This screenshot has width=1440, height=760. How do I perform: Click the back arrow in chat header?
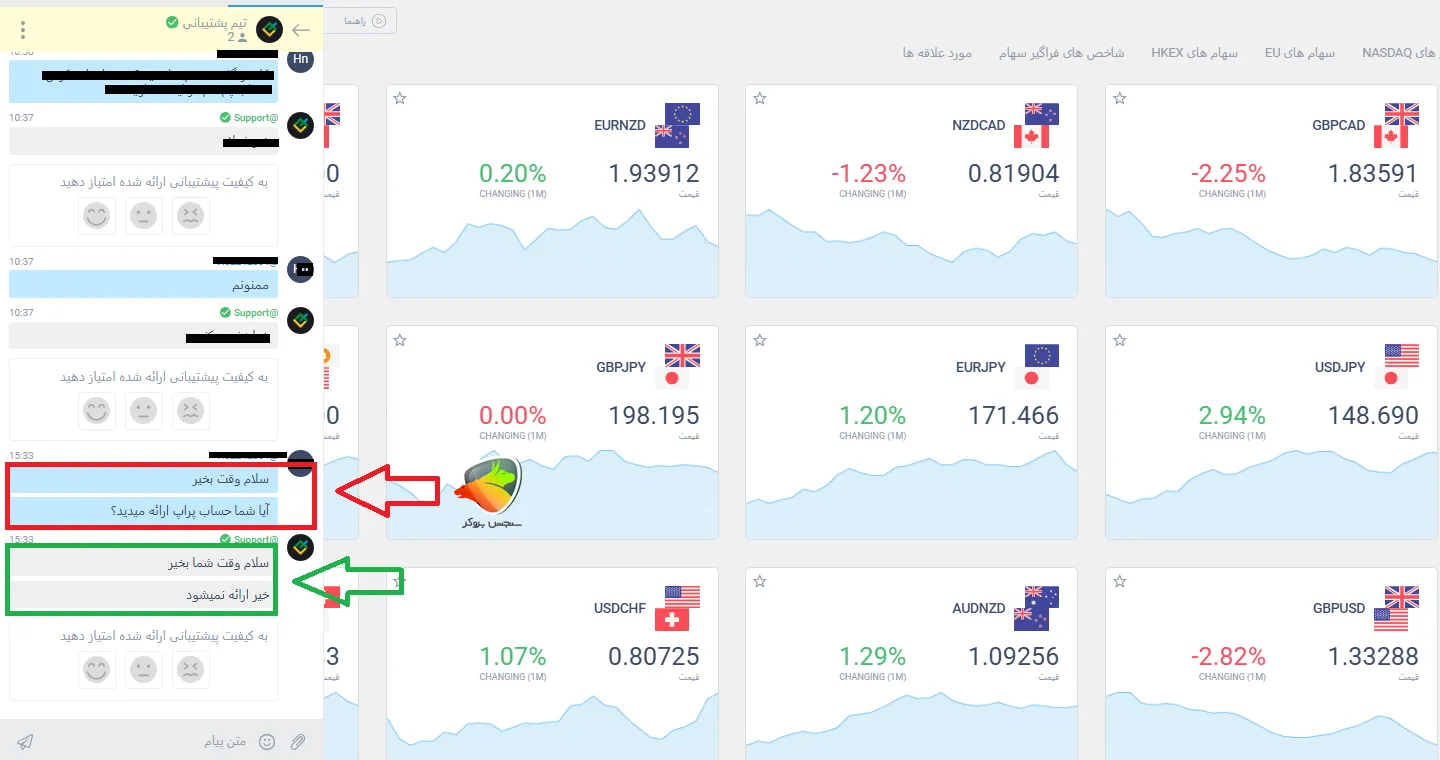[x=301, y=30]
